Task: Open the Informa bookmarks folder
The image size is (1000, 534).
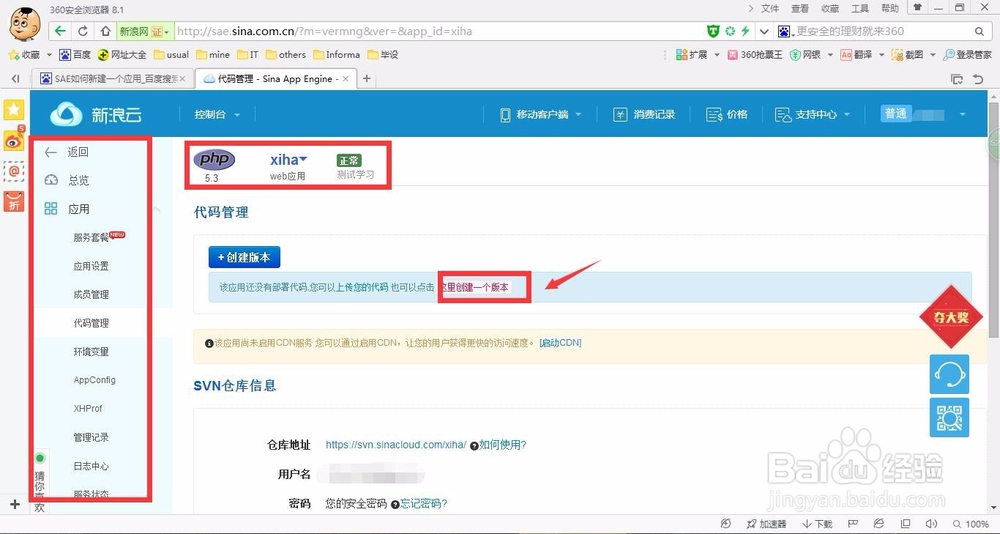Action: pyautogui.click(x=337, y=55)
